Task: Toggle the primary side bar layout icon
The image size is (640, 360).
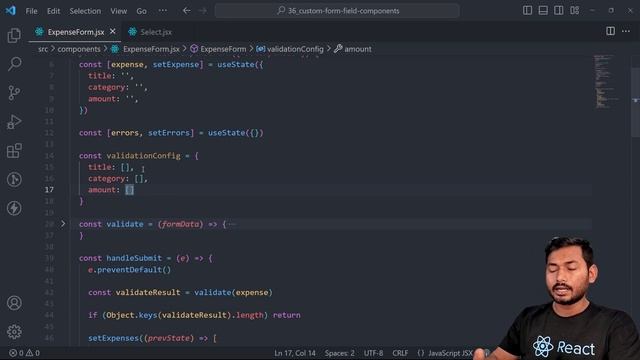Action: (x=527, y=11)
